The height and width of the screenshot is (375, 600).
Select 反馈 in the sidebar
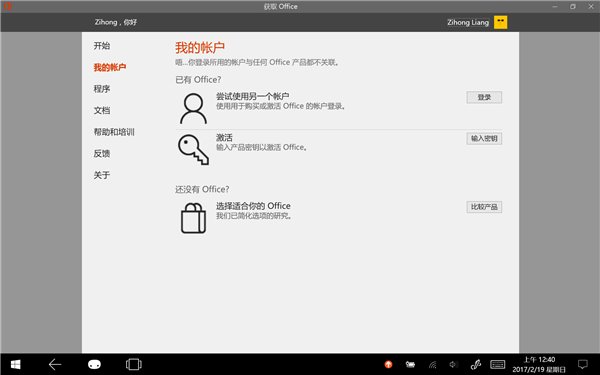click(102, 153)
